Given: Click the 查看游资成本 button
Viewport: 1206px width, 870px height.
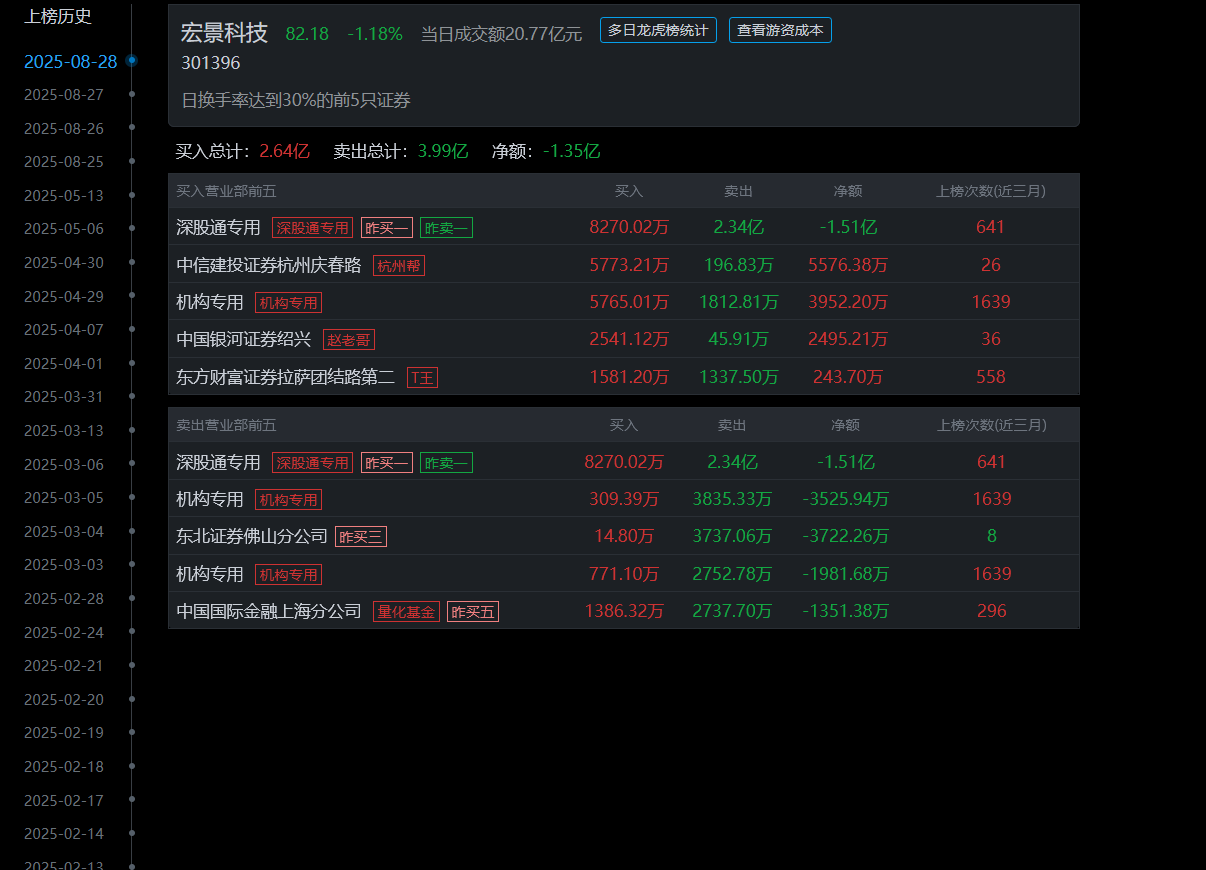Looking at the screenshot, I should (780, 30).
